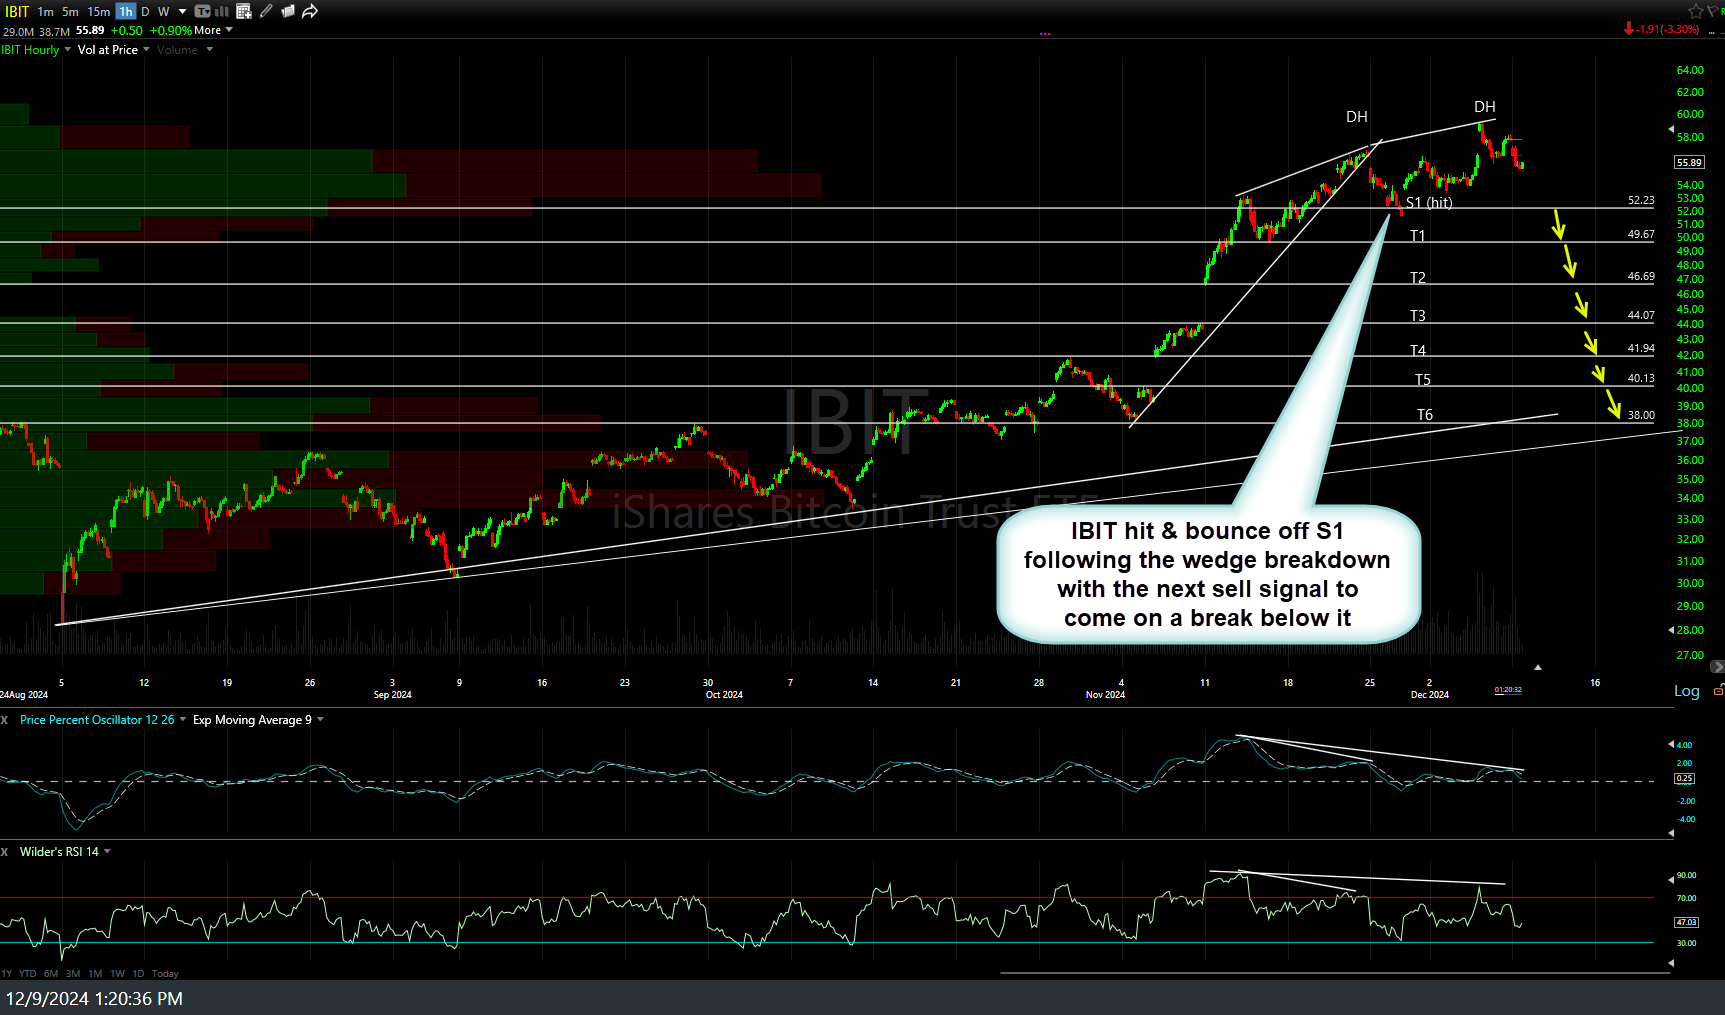Click the horizontal scrollbar below the RSI panel
Screen dimensions: 1725x1015
[x=1334, y=972]
